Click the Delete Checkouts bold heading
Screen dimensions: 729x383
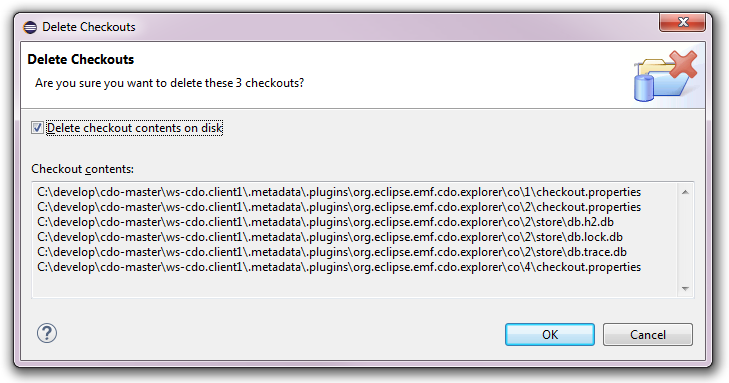click(x=80, y=59)
